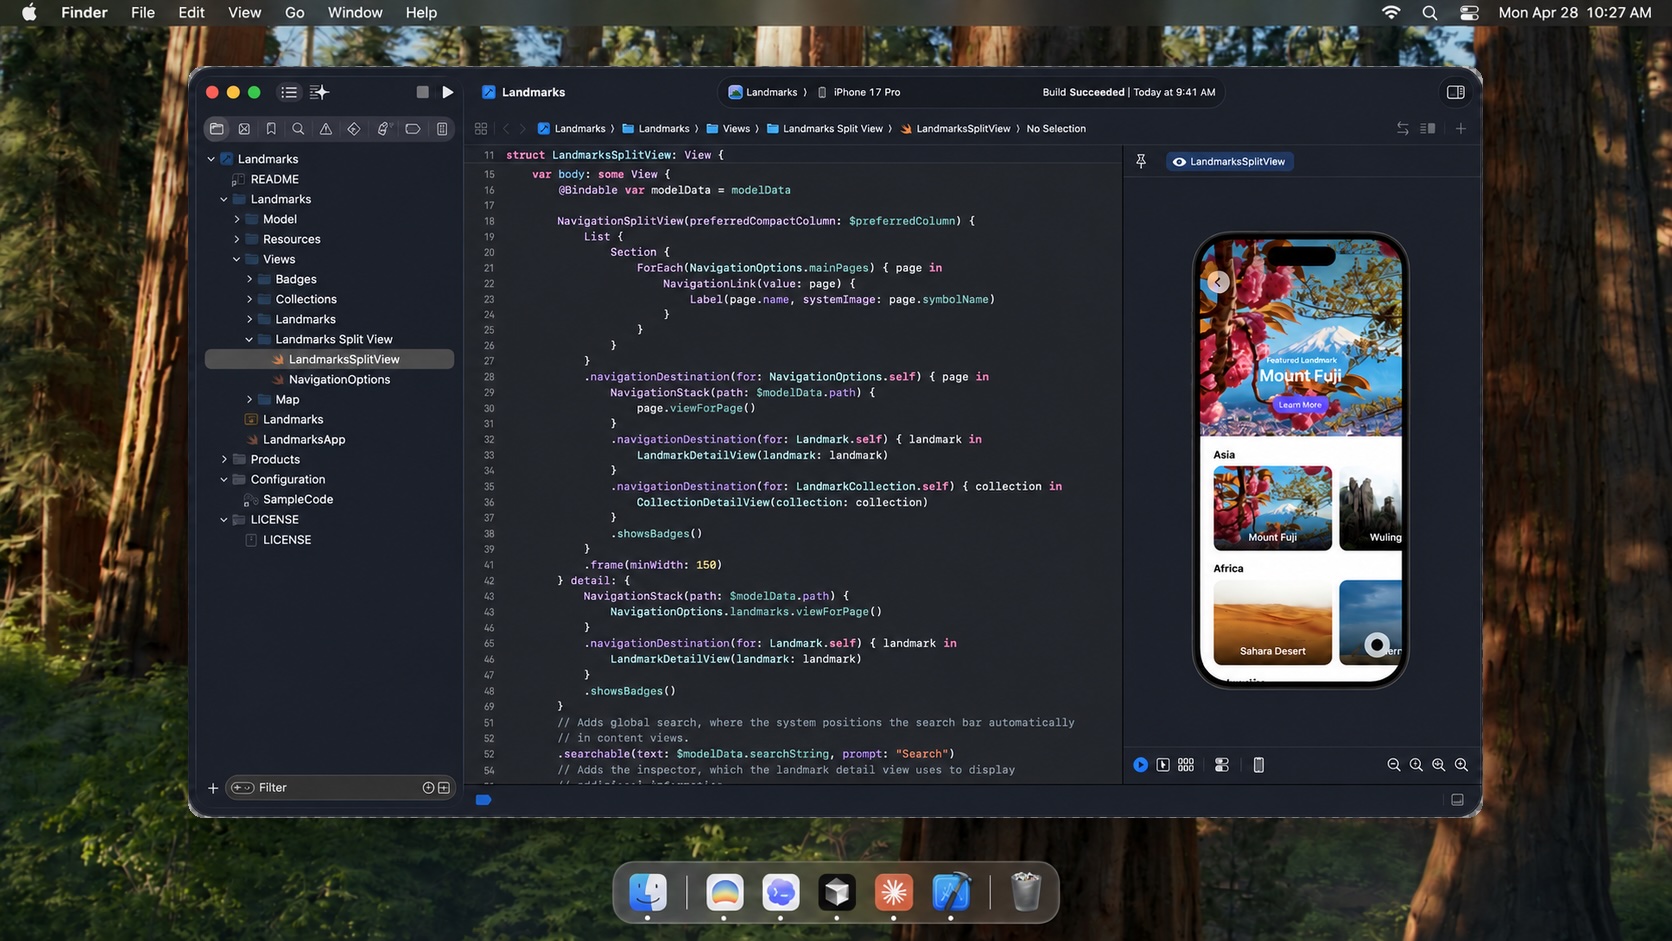
Task: Zoom in the preview canvas
Action: pos(1461,765)
